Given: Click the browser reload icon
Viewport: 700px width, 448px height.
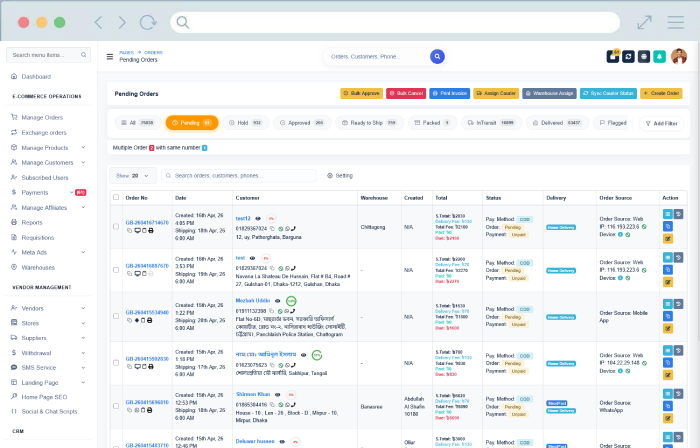Looking at the screenshot, I should point(147,22).
